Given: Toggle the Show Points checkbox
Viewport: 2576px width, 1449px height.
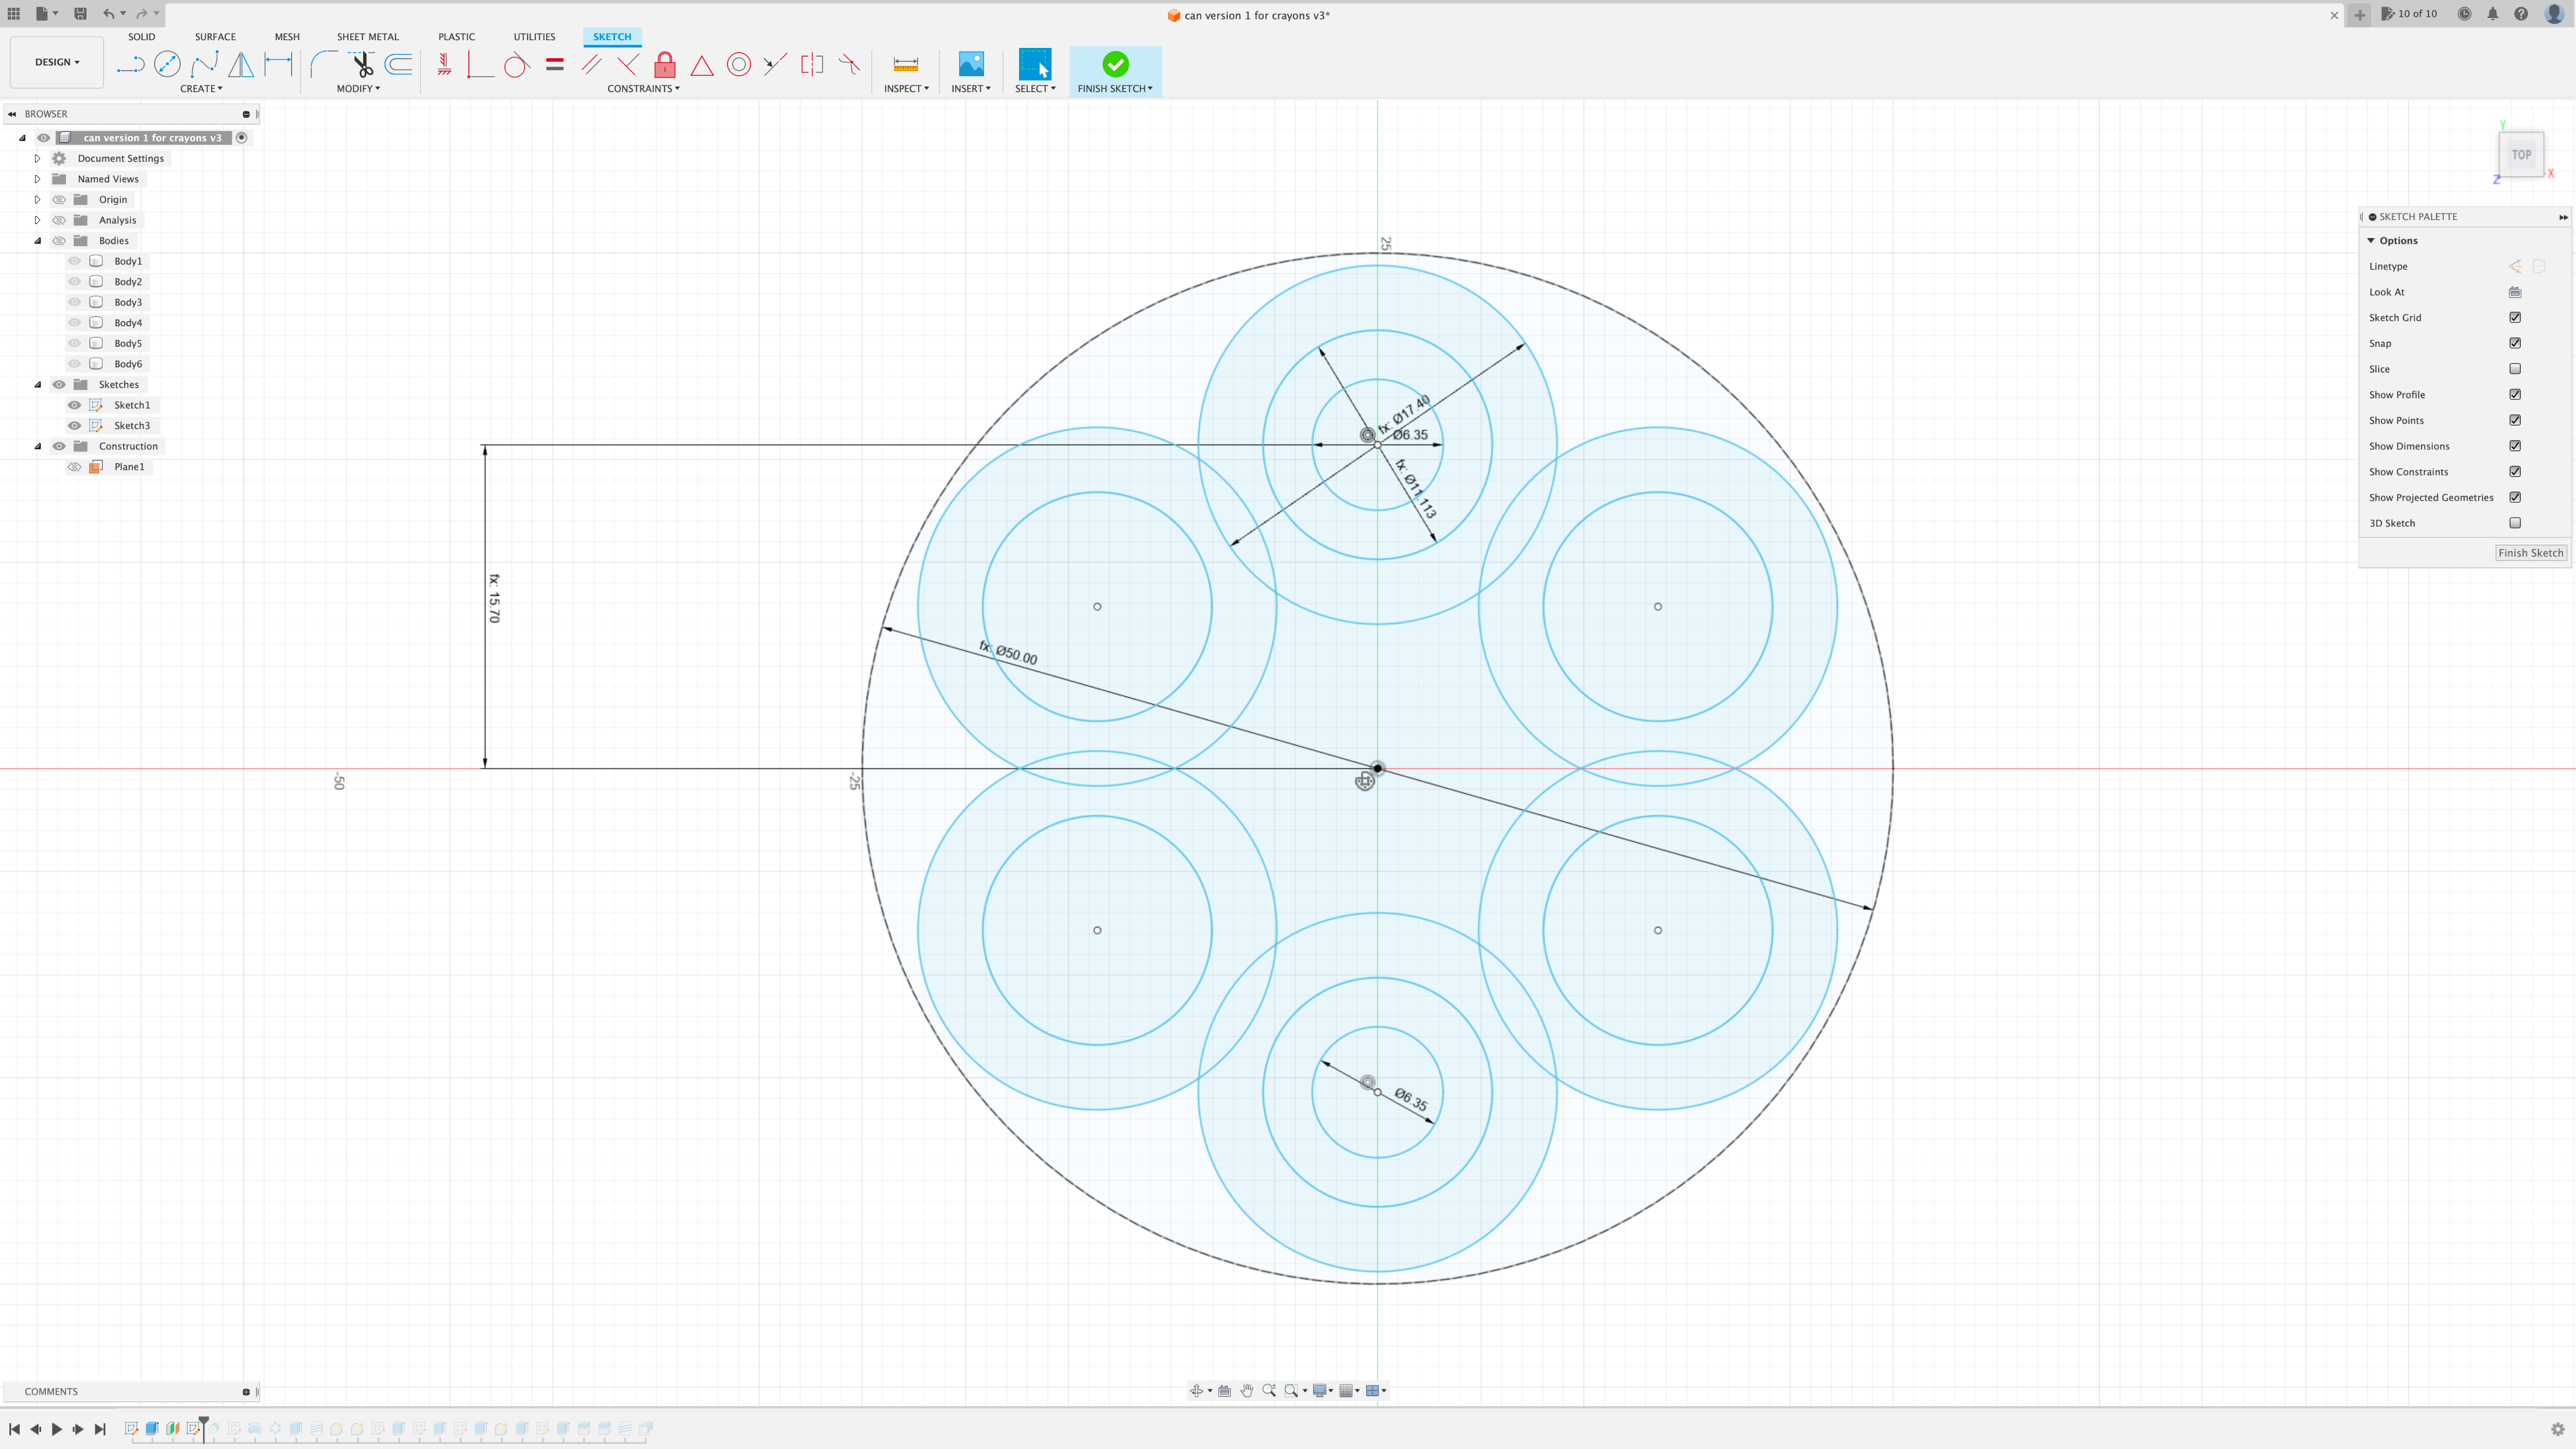Looking at the screenshot, I should 2515,420.
